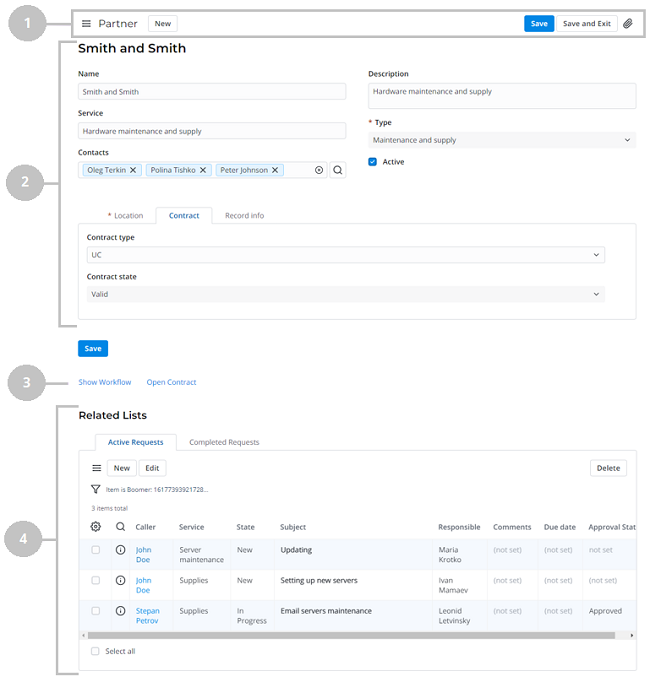Remove Oleg Terkin from Contacts
This screenshot has height=682, width=650.
pyautogui.click(x=132, y=170)
